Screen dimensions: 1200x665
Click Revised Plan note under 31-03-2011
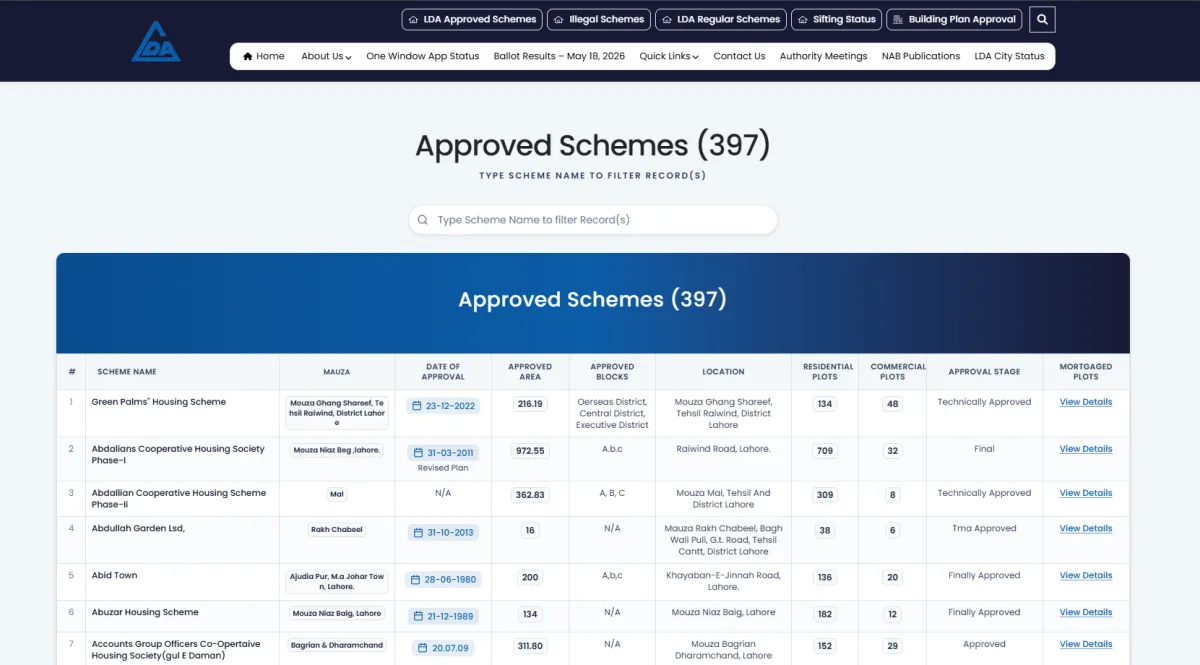click(443, 468)
